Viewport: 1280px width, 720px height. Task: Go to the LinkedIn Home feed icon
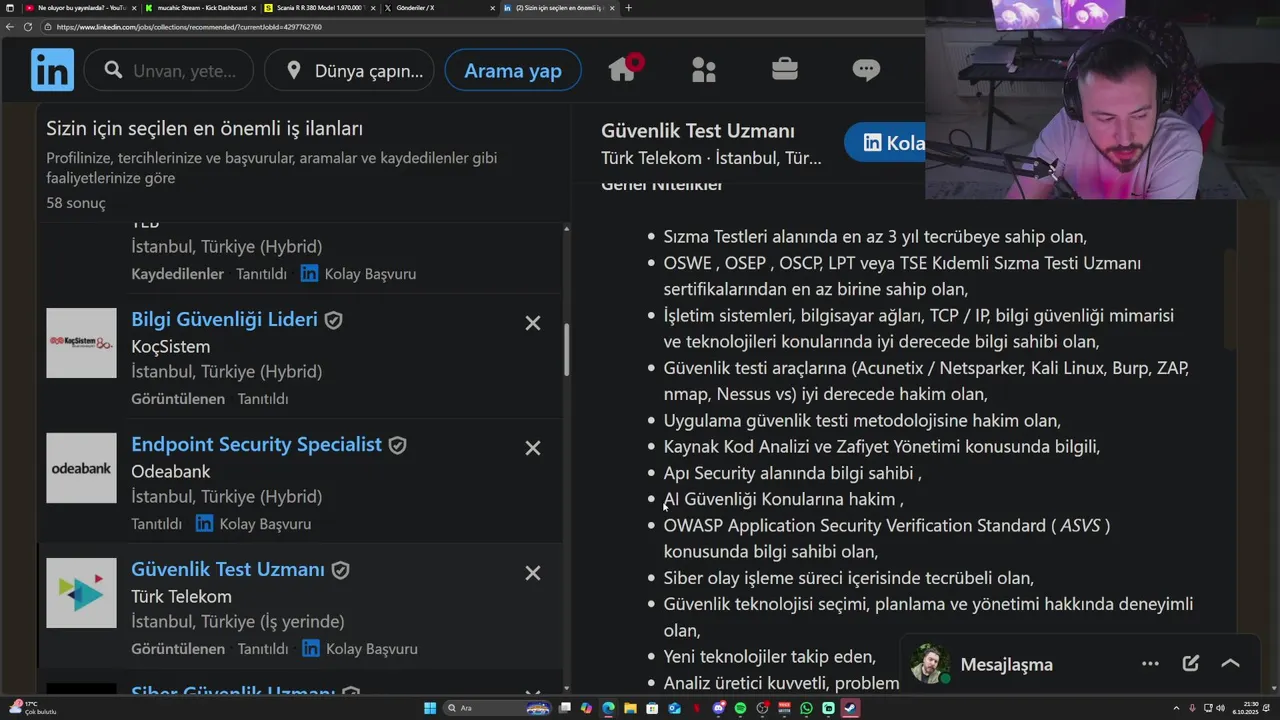(623, 69)
